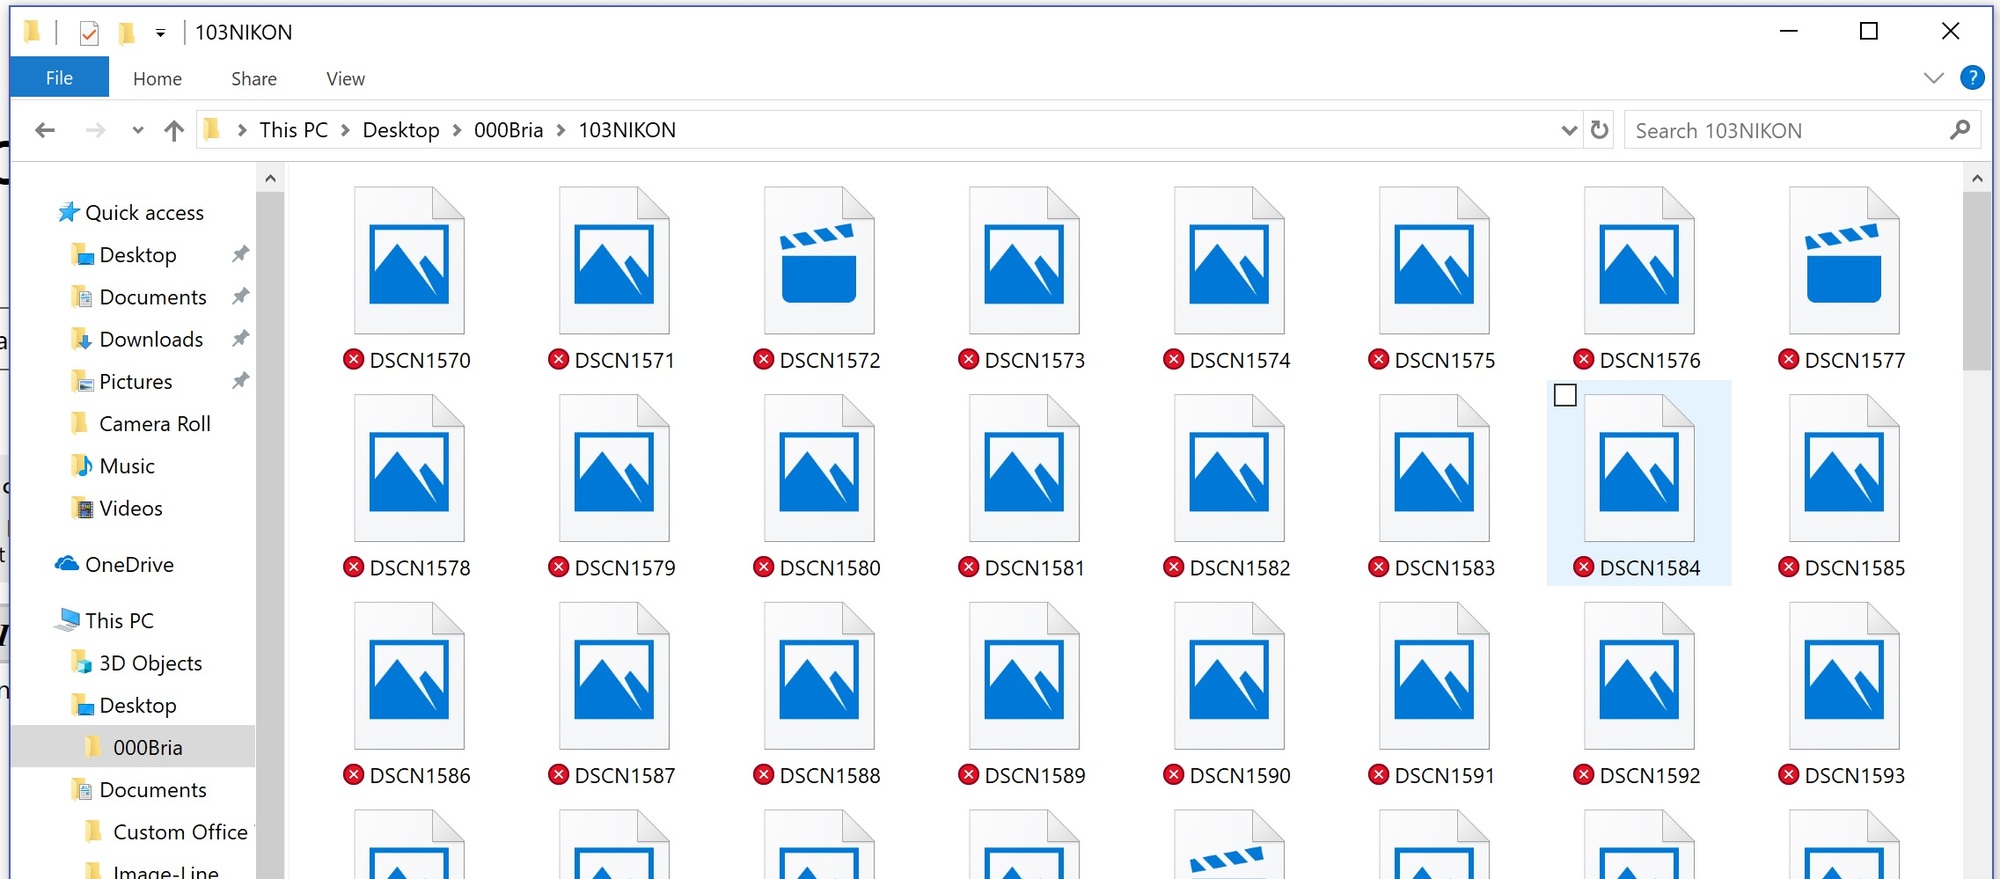Select the DSCN1575 image file icon
2000x879 pixels.
pyautogui.click(x=1434, y=260)
